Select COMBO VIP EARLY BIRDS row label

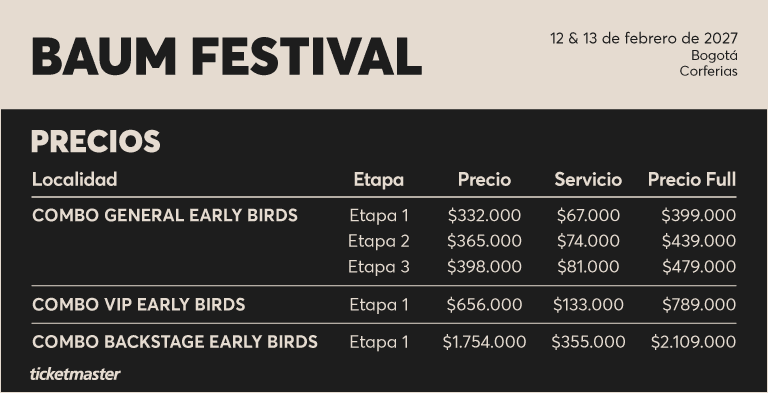point(139,305)
